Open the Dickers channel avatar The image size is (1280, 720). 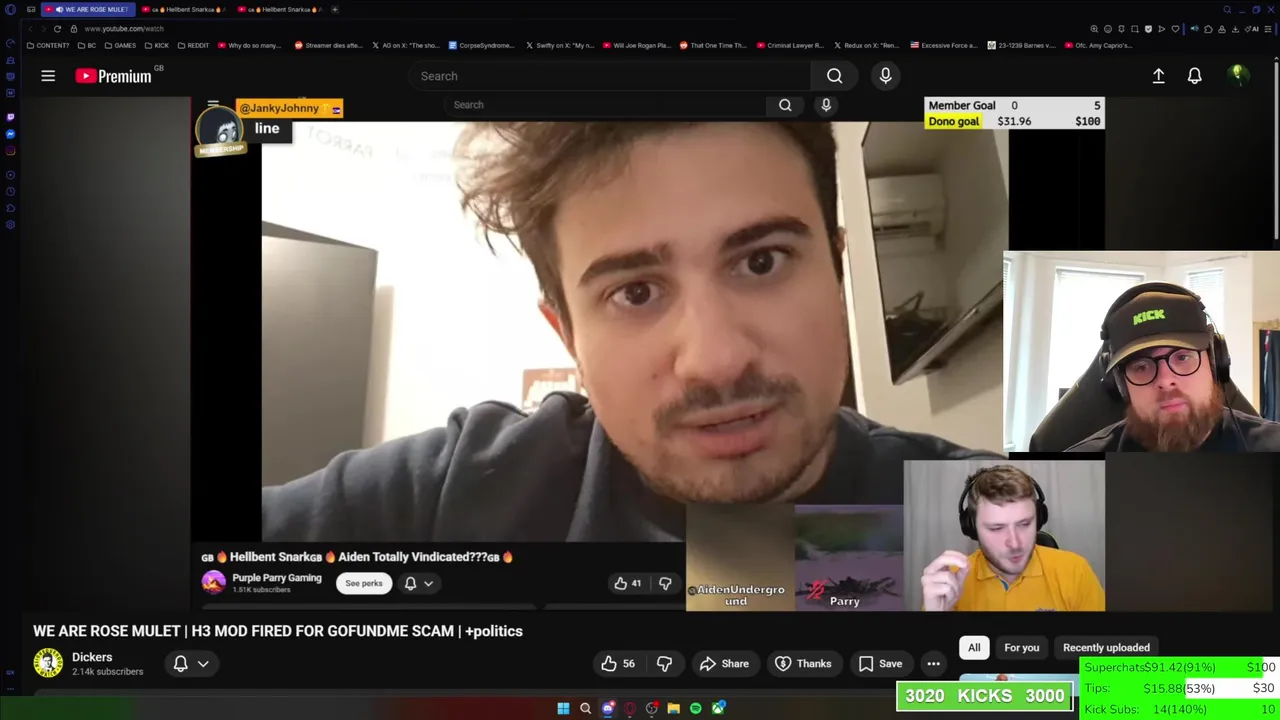pos(48,663)
